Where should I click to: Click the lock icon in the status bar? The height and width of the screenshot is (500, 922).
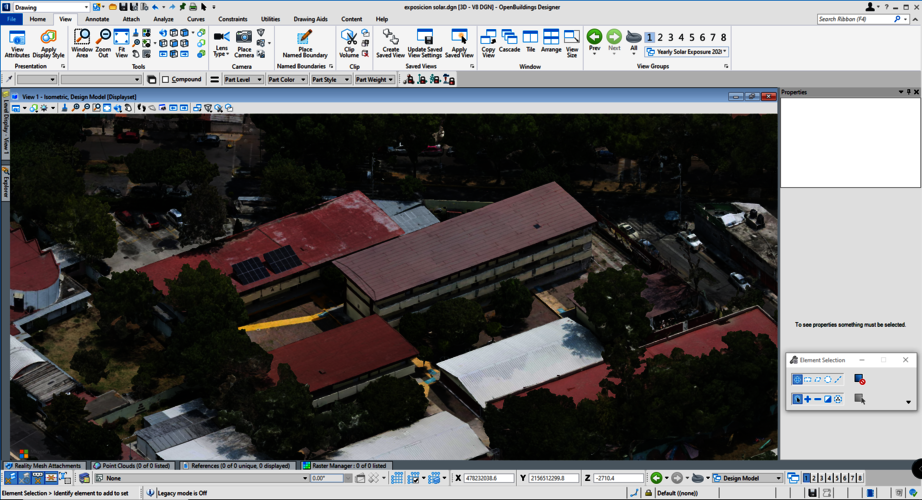pyautogui.click(x=648, y=493)
